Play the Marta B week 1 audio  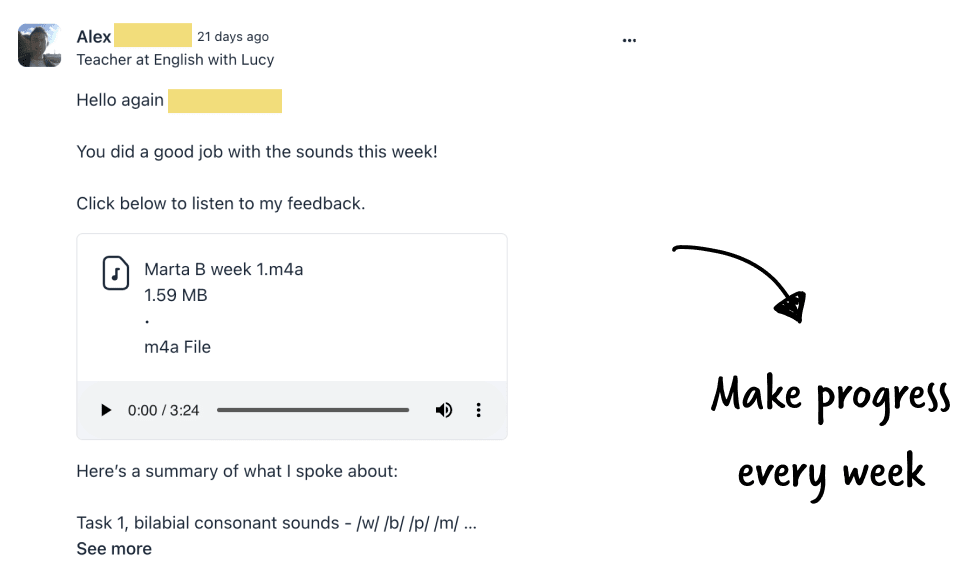(x=106, y=410)
